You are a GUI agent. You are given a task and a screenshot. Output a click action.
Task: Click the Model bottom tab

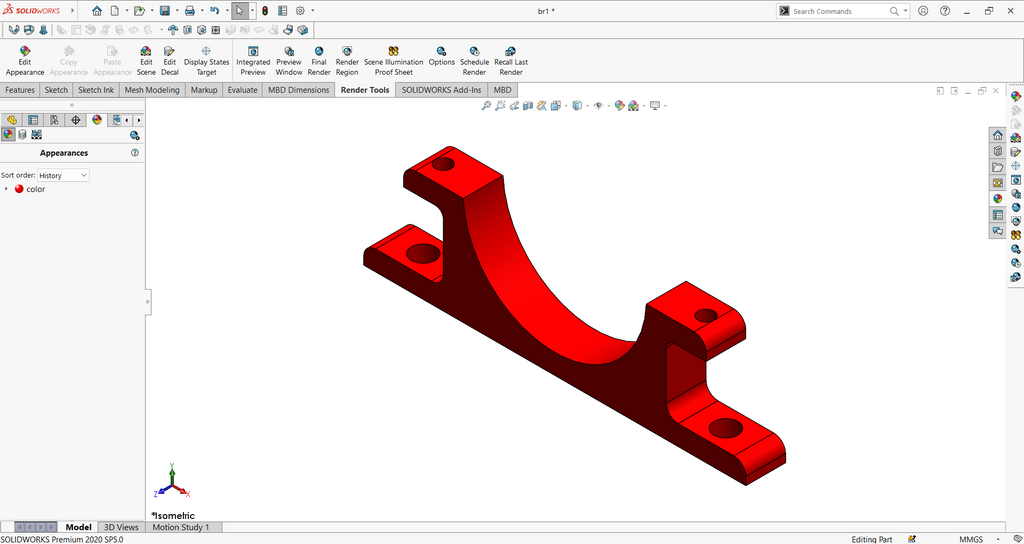(x=78, y=527)
